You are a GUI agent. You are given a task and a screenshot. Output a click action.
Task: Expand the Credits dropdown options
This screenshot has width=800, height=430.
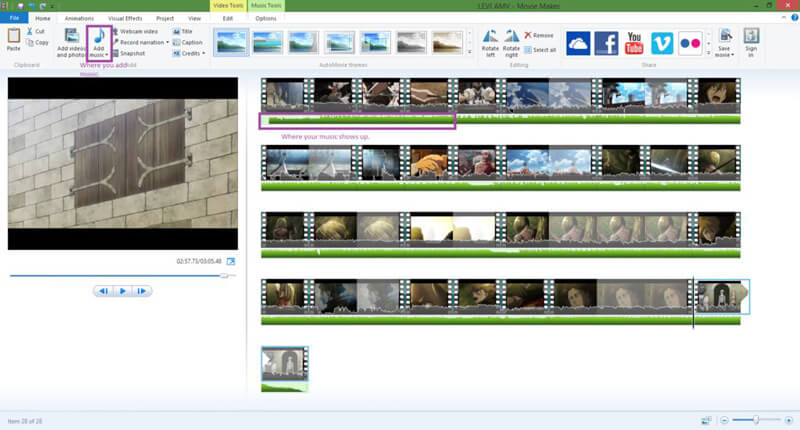tap(204, 53)
